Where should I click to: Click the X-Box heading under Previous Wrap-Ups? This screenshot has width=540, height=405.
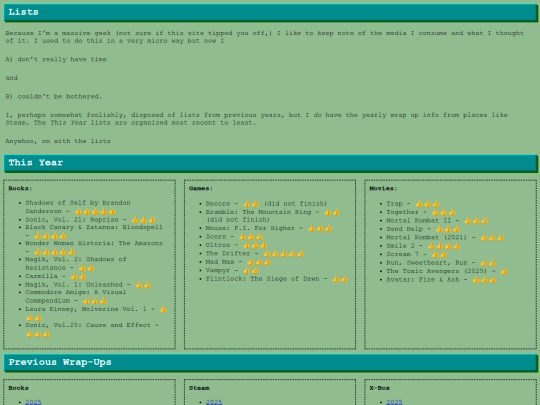tap(380, 388)
